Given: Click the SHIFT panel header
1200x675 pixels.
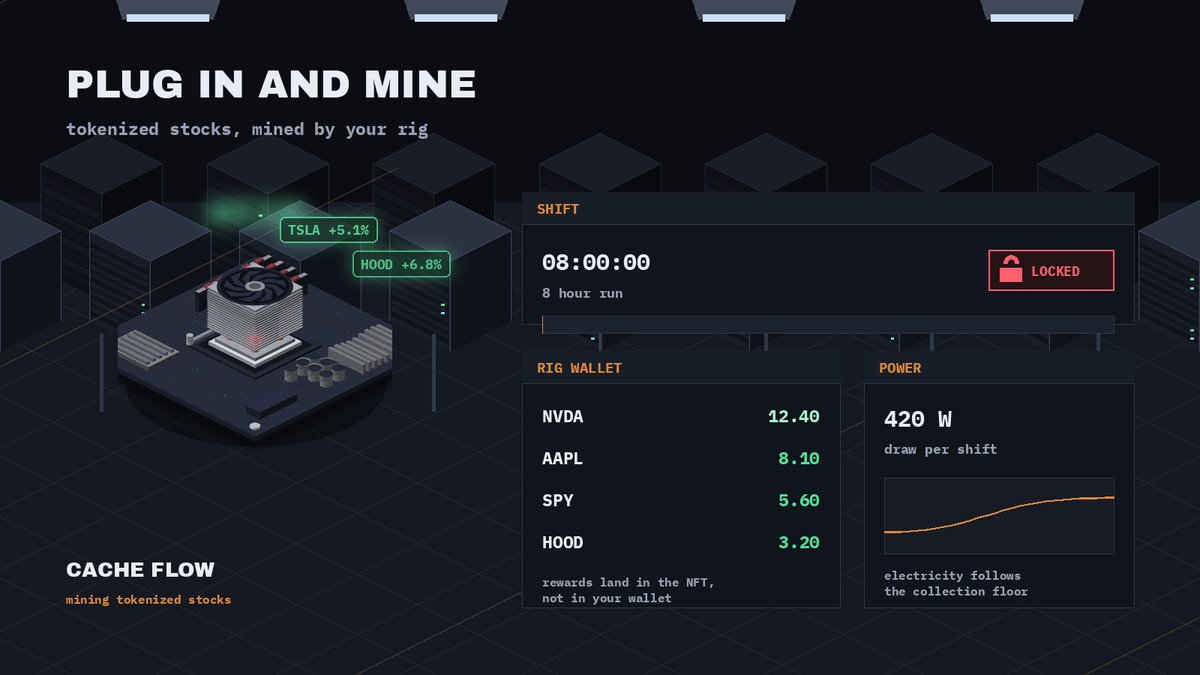Looking at the screenshot, I should [828, 209].
